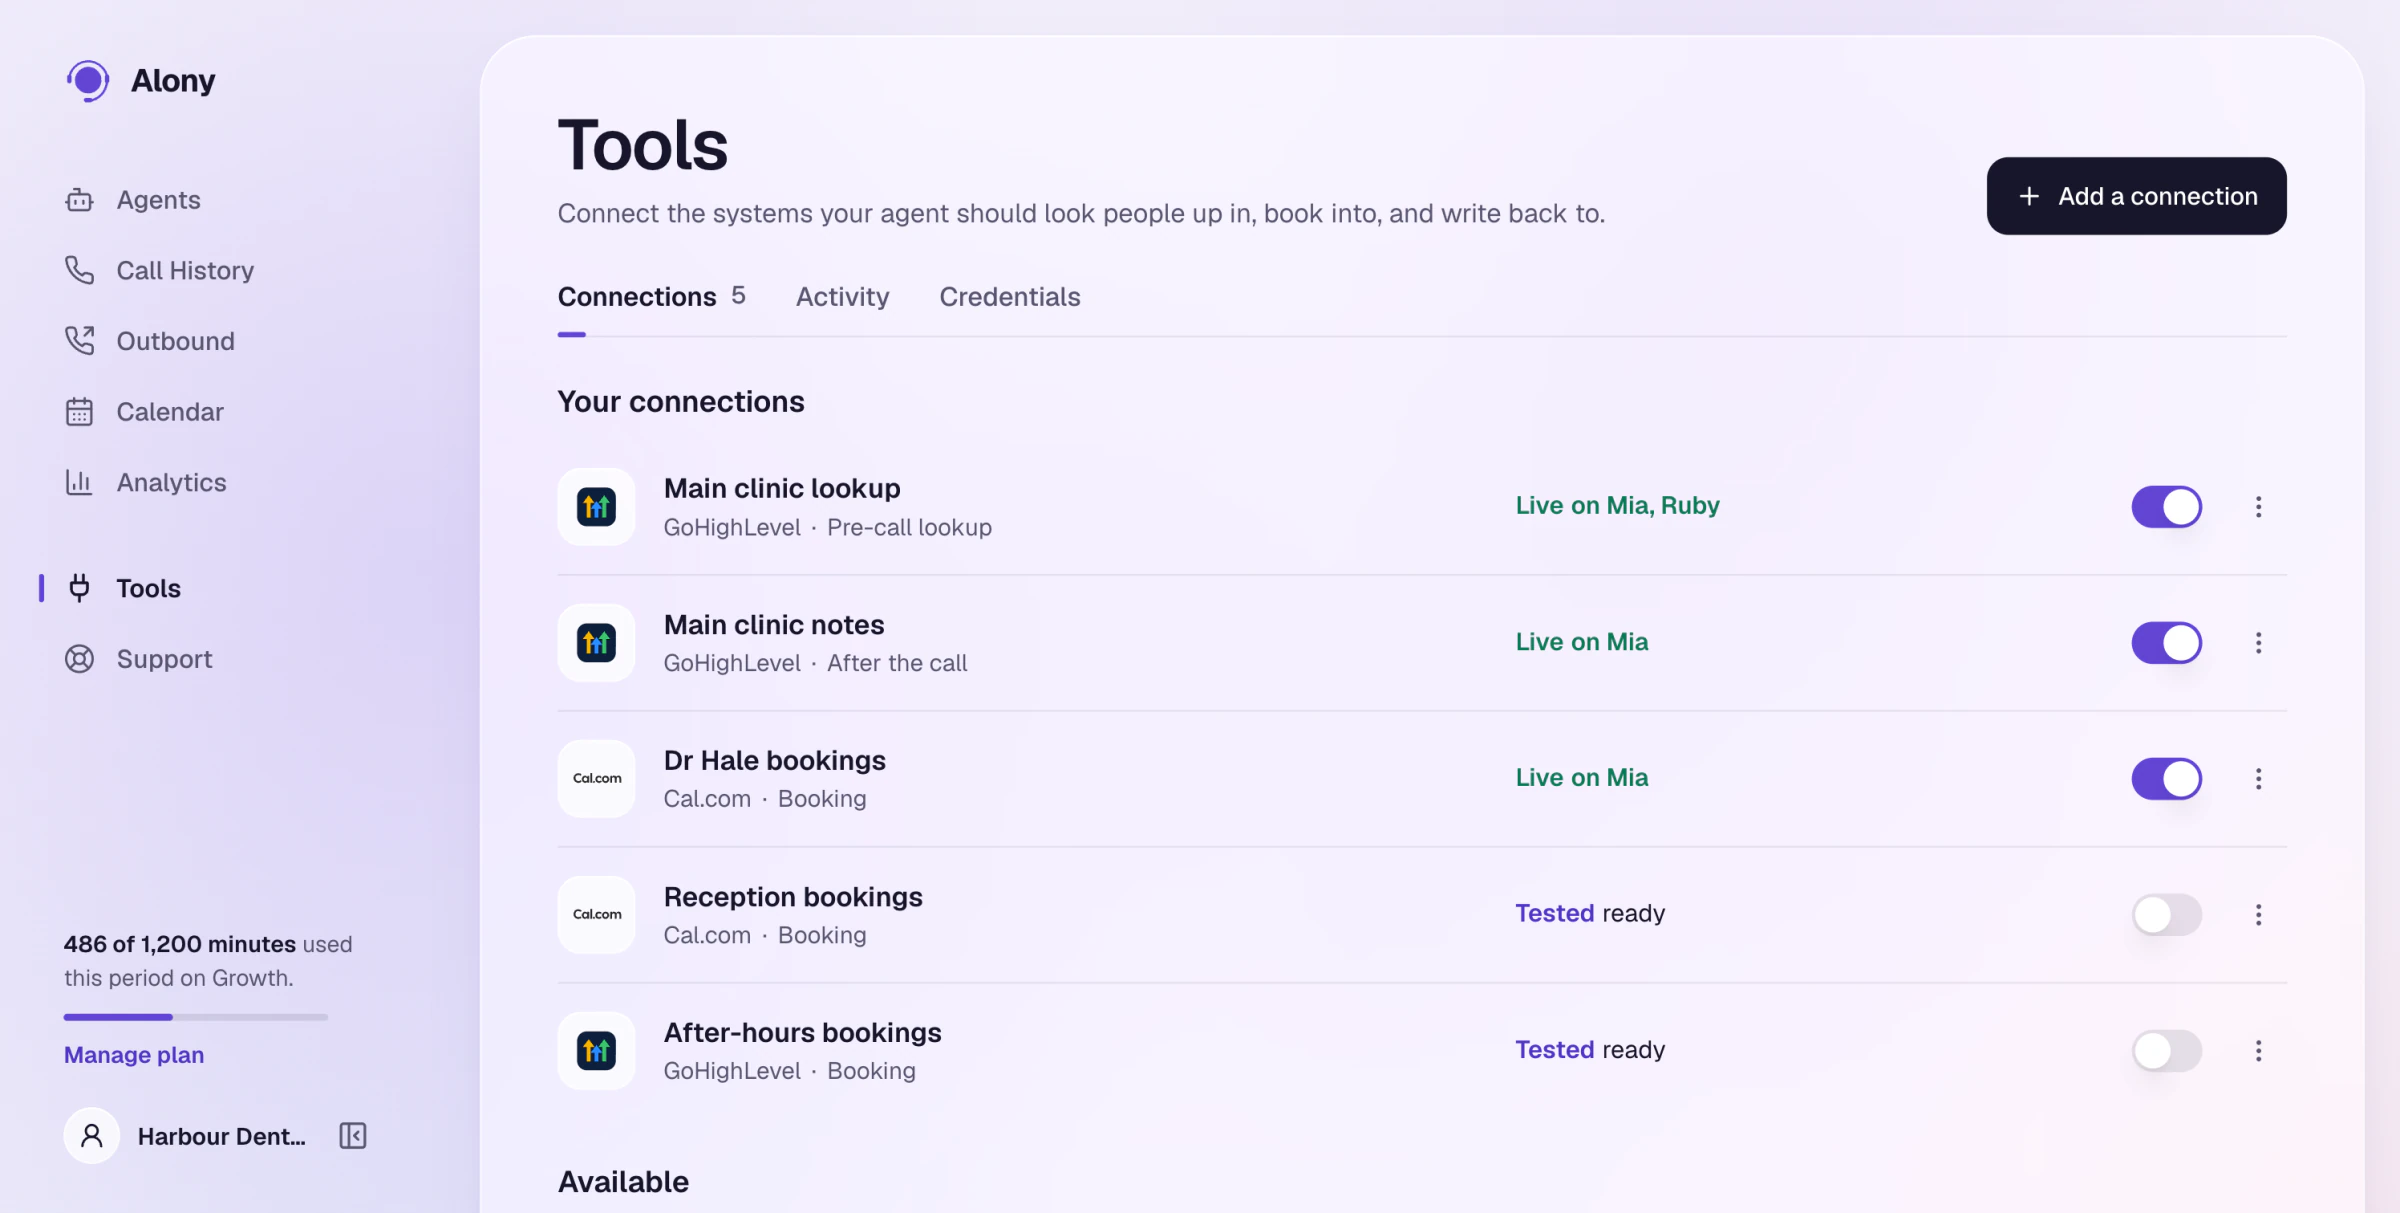Viewport: 2400px width, 1213px height.
Task: Click Tested ready status for Reception bookings
Action: tap(1590, 913)
